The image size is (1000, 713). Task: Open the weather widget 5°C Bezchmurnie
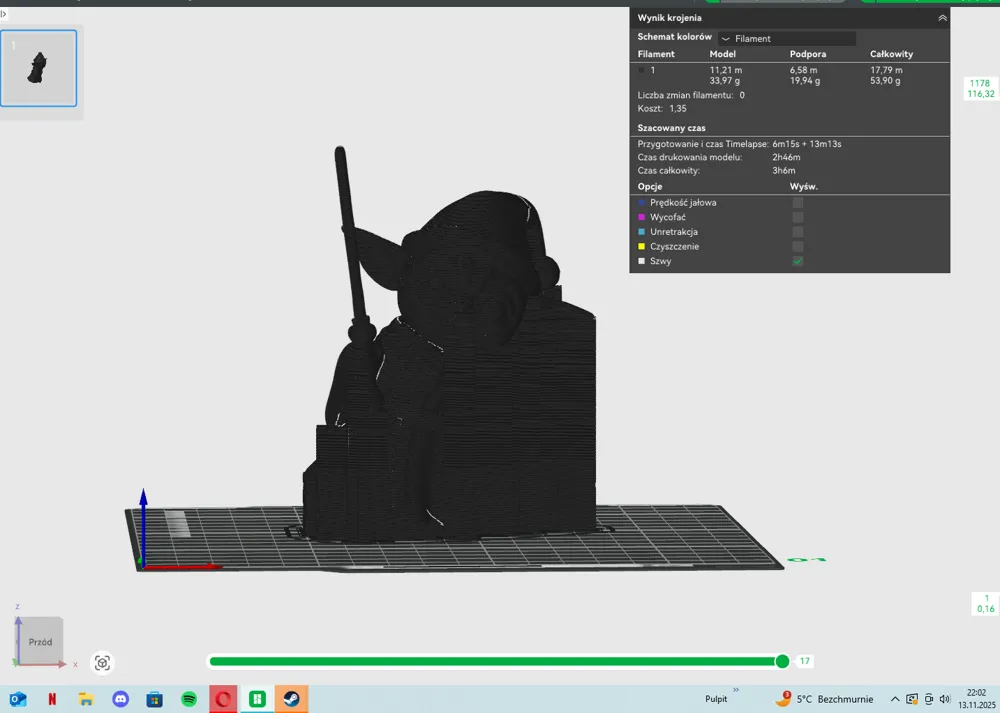point(824,699)
